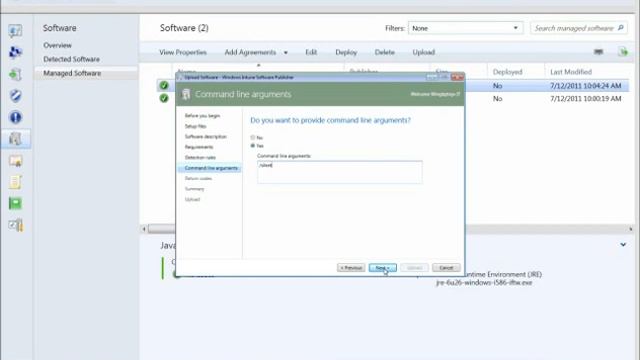Go to the Return codes step
Viewport: 640px width, 360px height.
(198, 179)
